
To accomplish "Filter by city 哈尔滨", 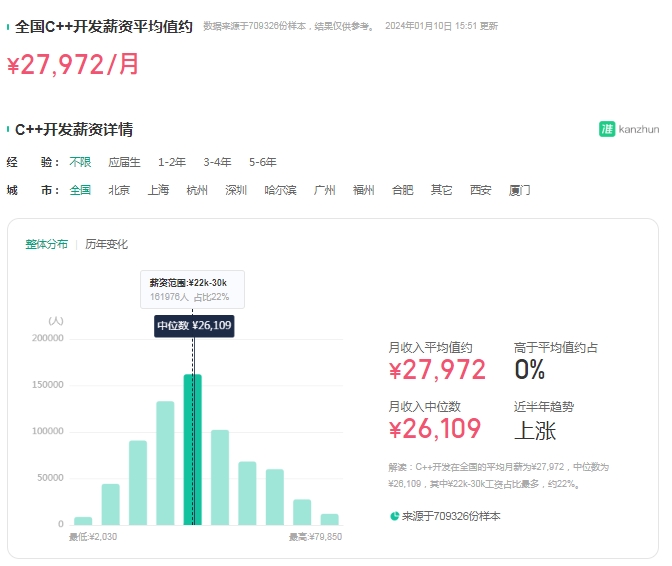I will (x=280, y=190).
